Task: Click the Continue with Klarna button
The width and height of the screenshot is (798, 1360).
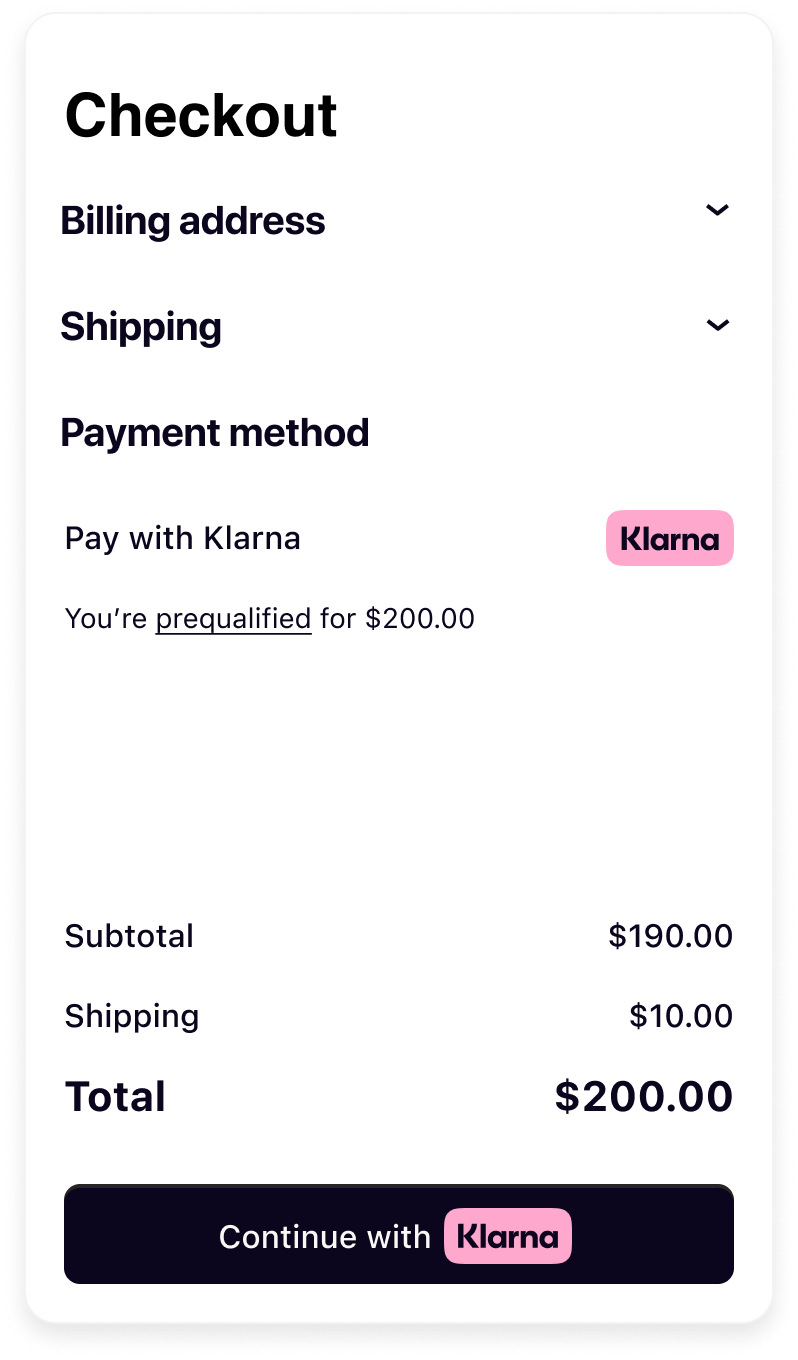Action: tap(399, 1234)
